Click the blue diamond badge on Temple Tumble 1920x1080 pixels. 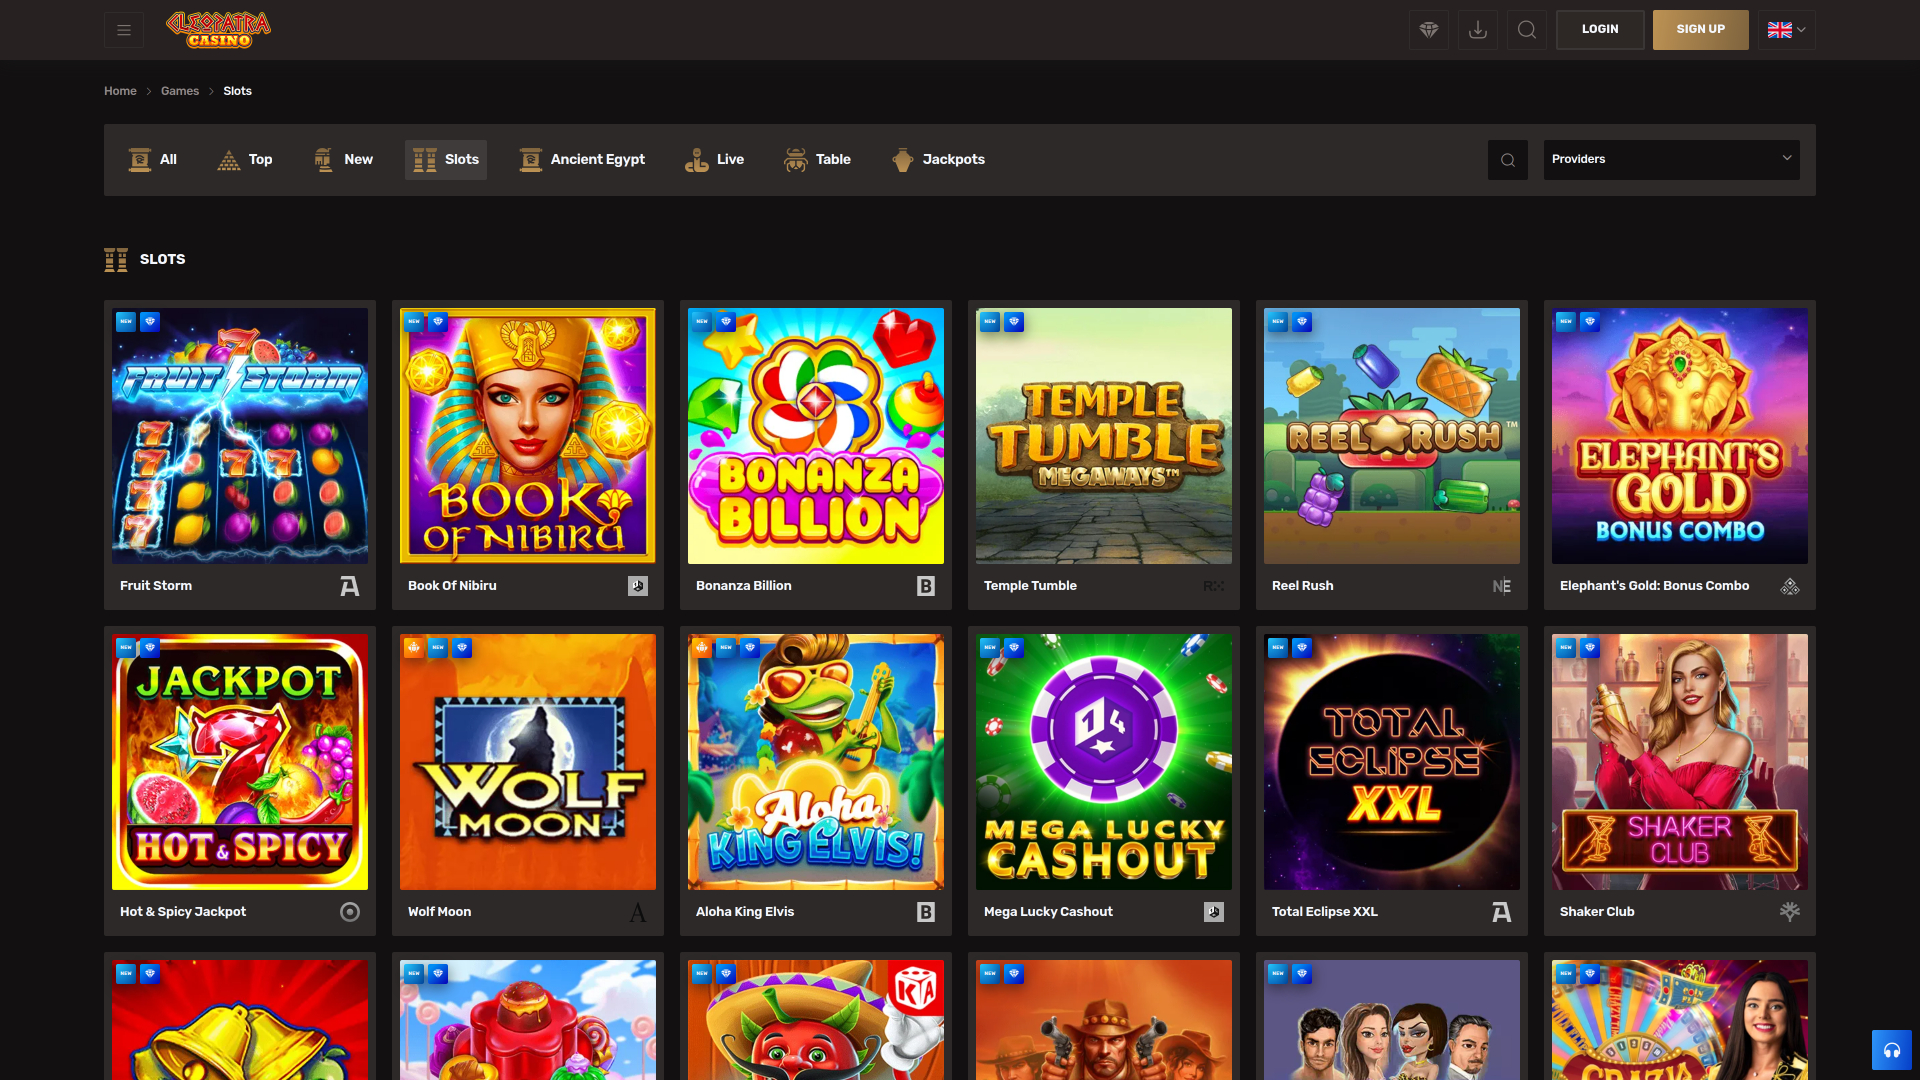(x=1014, y=321)
